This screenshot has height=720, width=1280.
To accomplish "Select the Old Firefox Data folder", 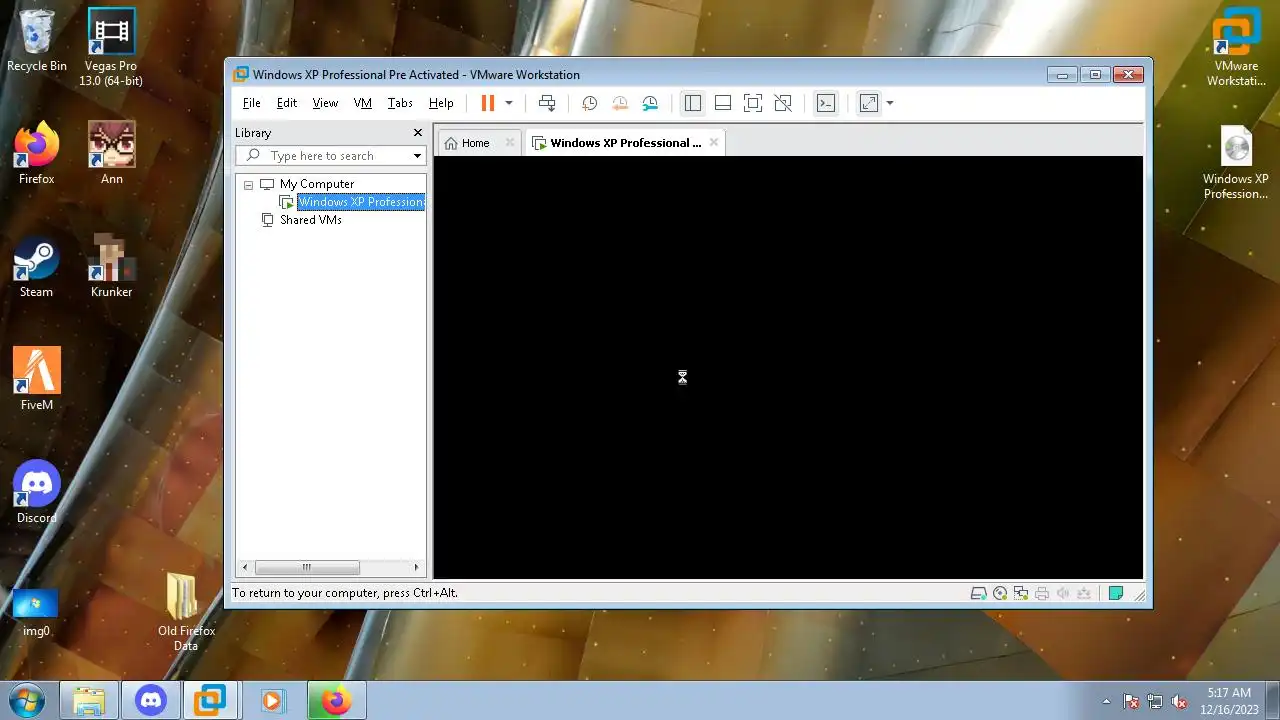I will tap(186, 612).
